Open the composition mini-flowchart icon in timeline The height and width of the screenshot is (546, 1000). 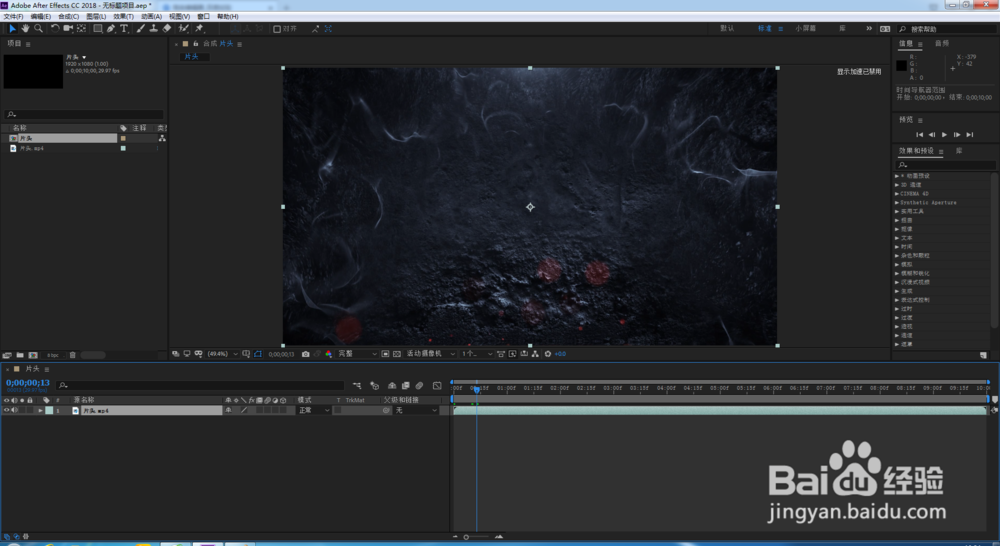357,385
